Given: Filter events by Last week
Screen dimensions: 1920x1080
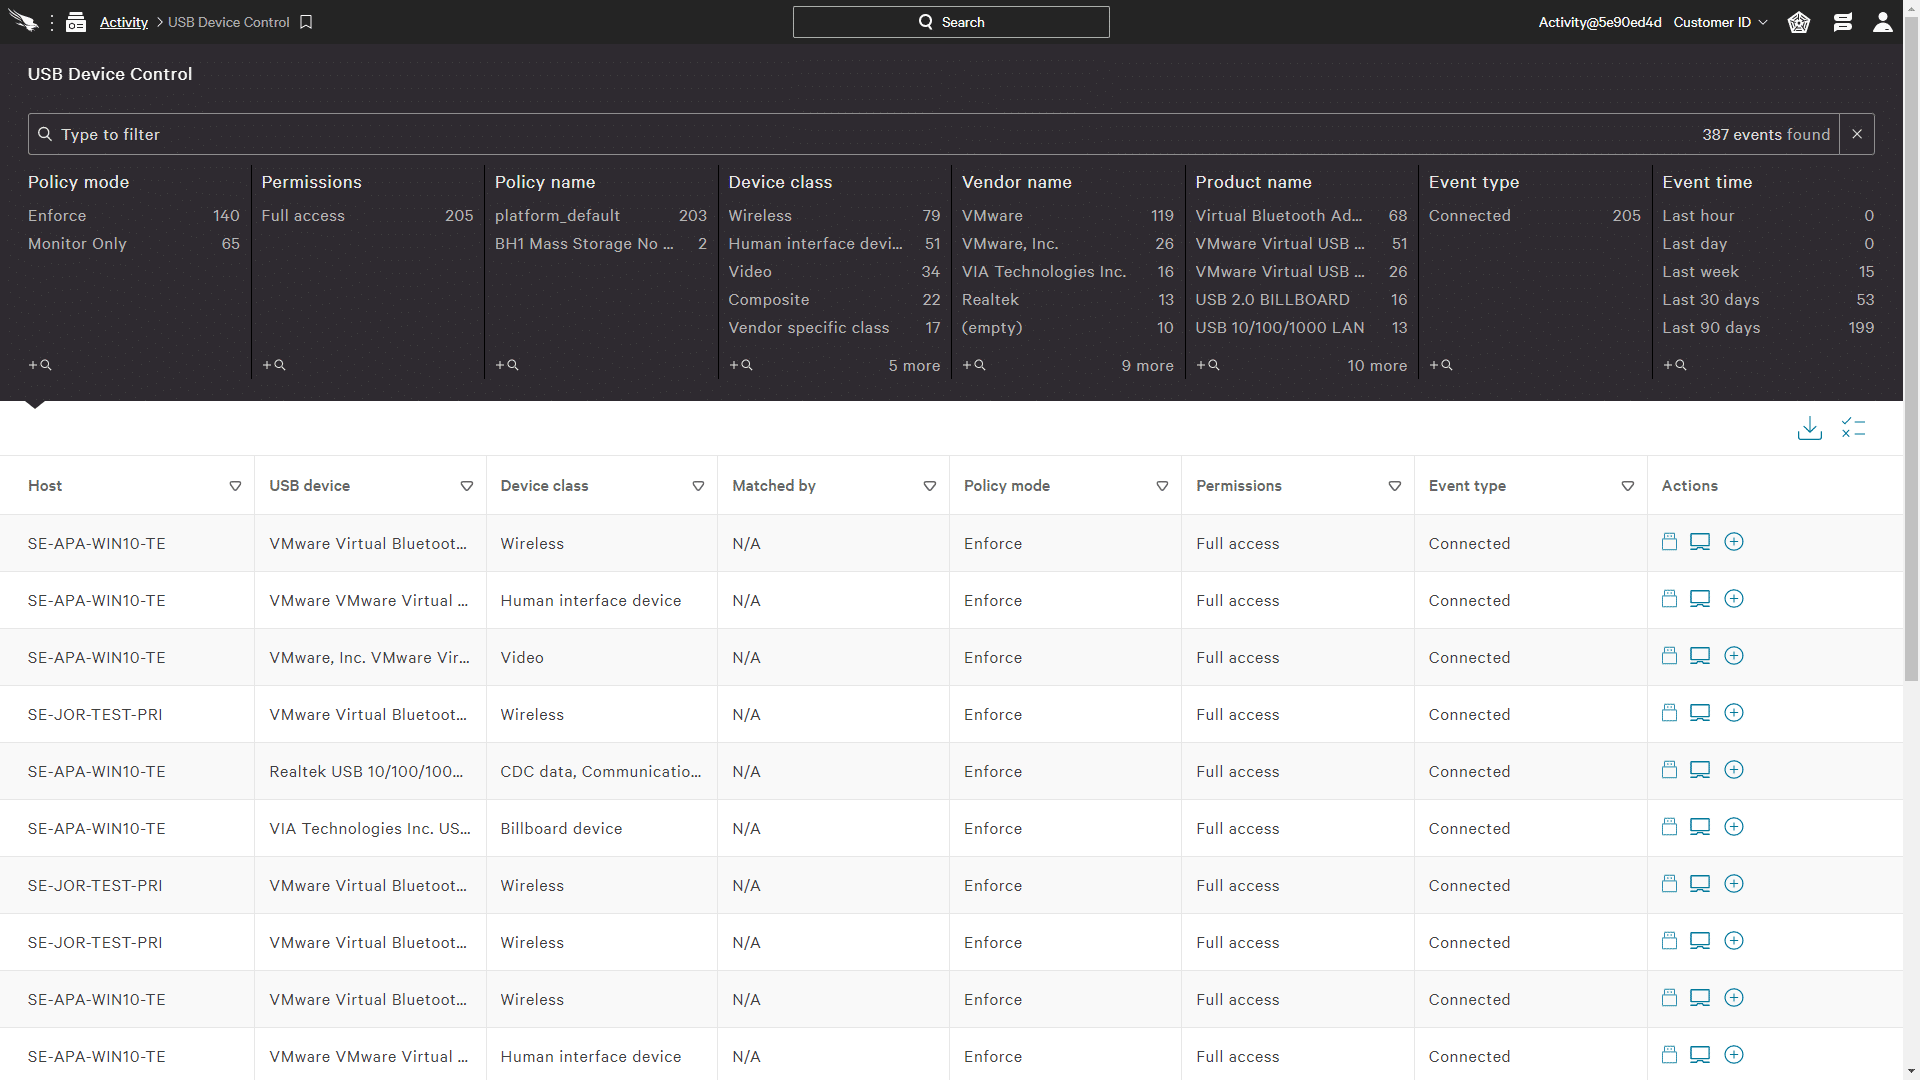Looking at the screenshot, I should 1768,272.
